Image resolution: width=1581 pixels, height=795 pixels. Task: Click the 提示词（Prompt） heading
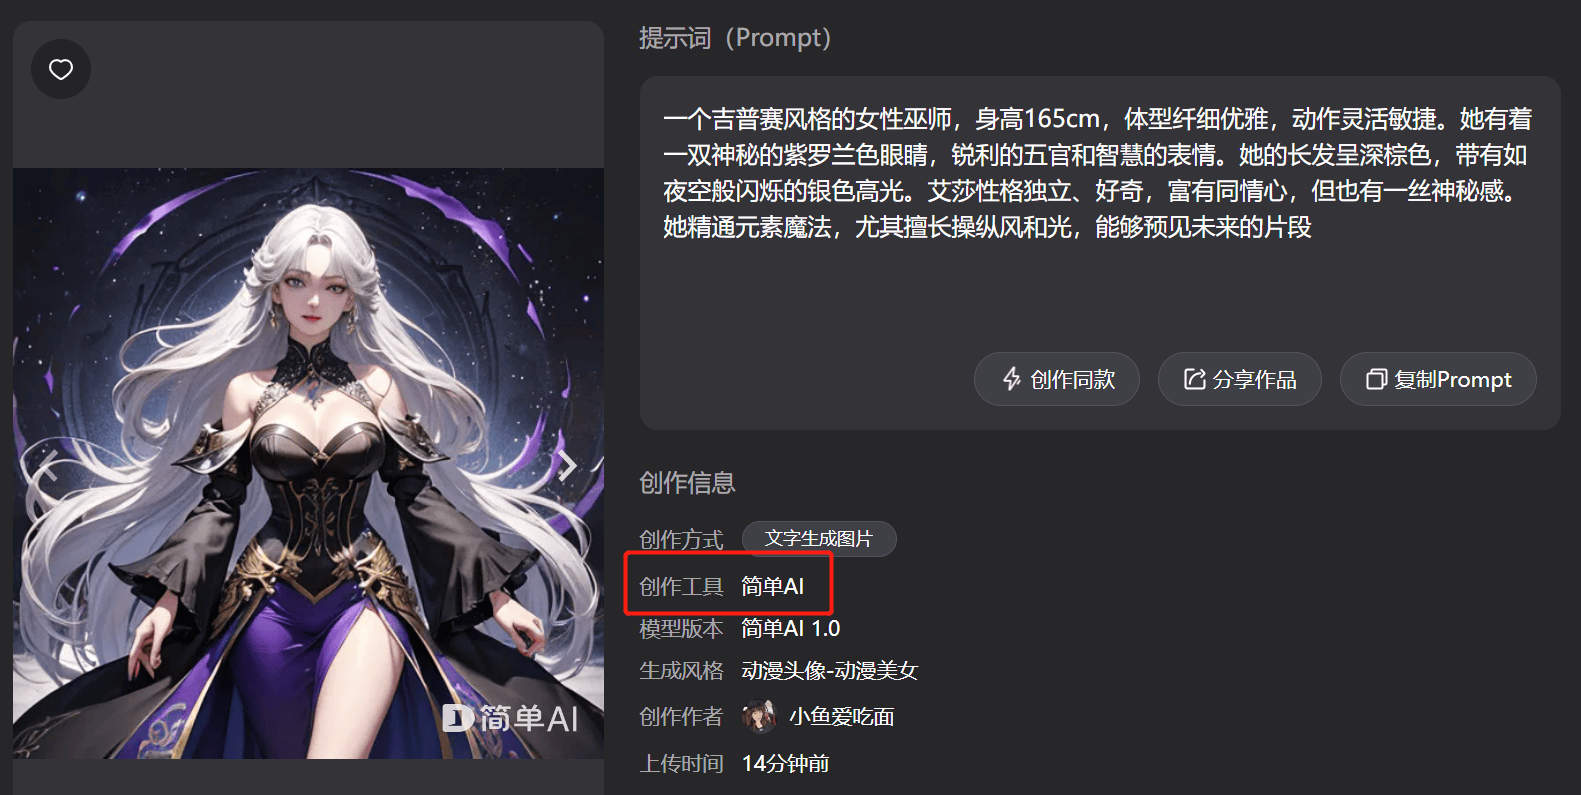[x=735, y=38]
